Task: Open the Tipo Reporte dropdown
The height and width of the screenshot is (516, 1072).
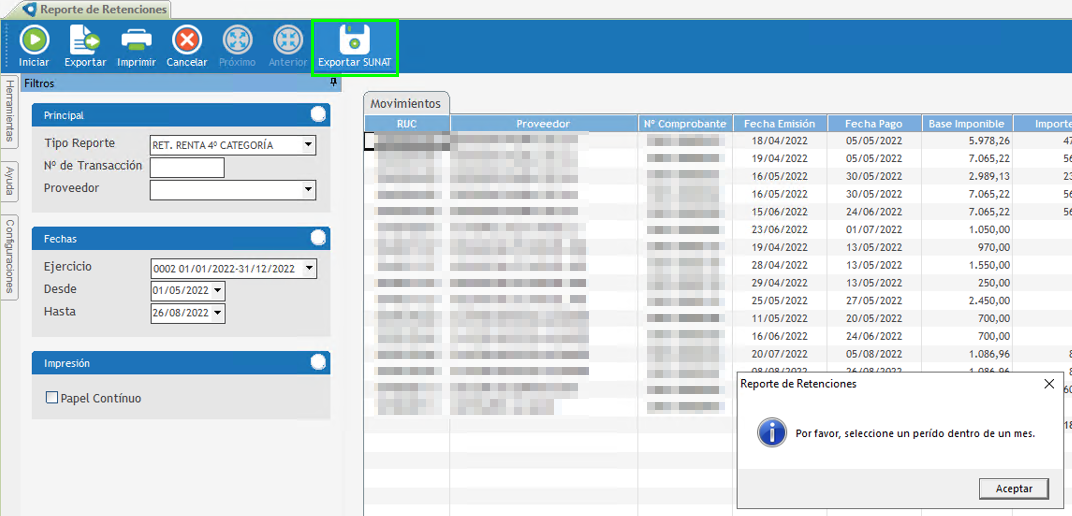Action: tap(308, 145)
